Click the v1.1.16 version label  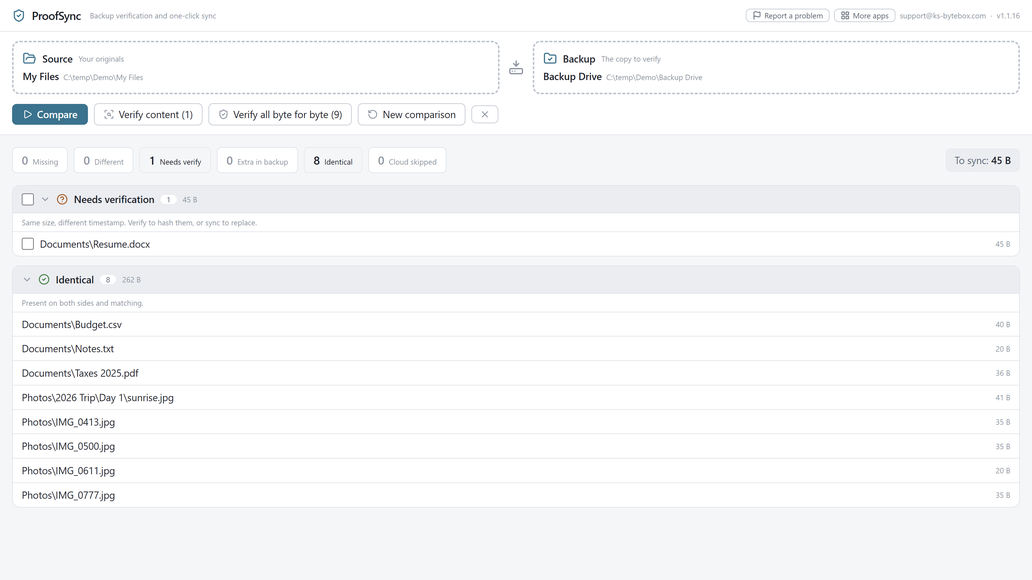pyautogui.click(x=1008, y=16)
